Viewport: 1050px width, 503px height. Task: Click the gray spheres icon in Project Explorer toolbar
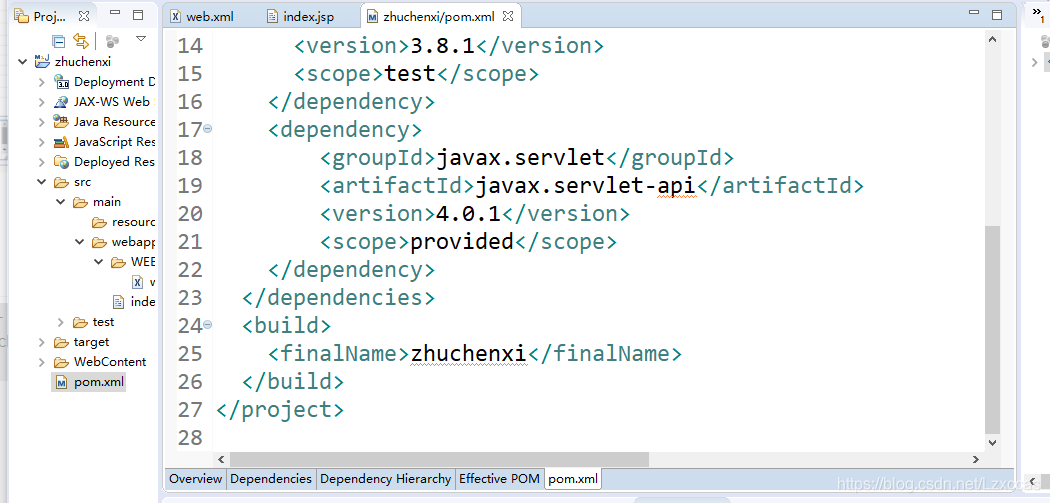click(x=112, y=42)
